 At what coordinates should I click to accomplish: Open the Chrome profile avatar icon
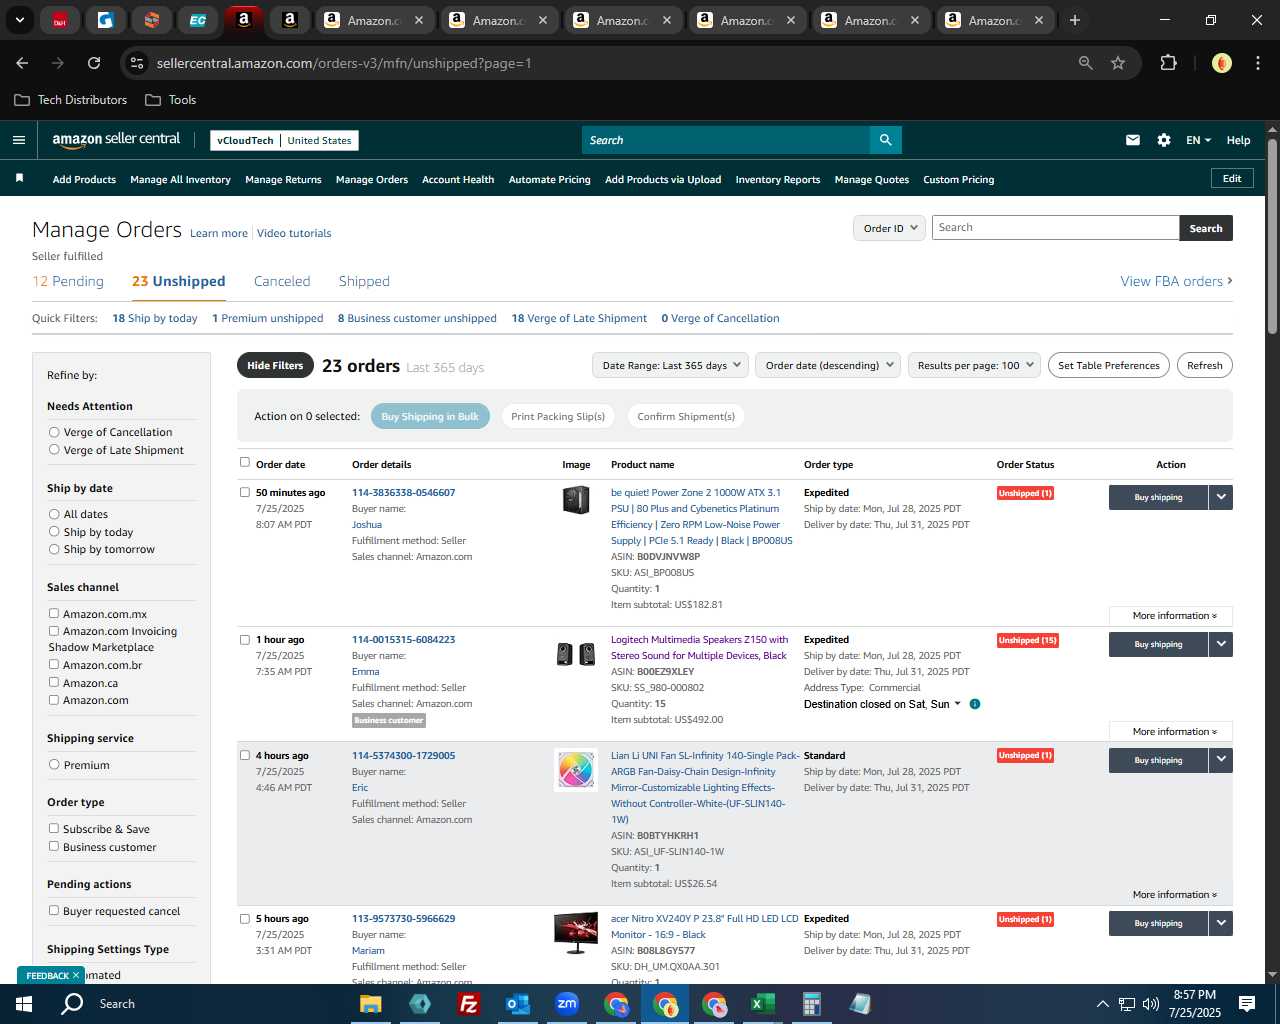click(x=1221, y=63)
